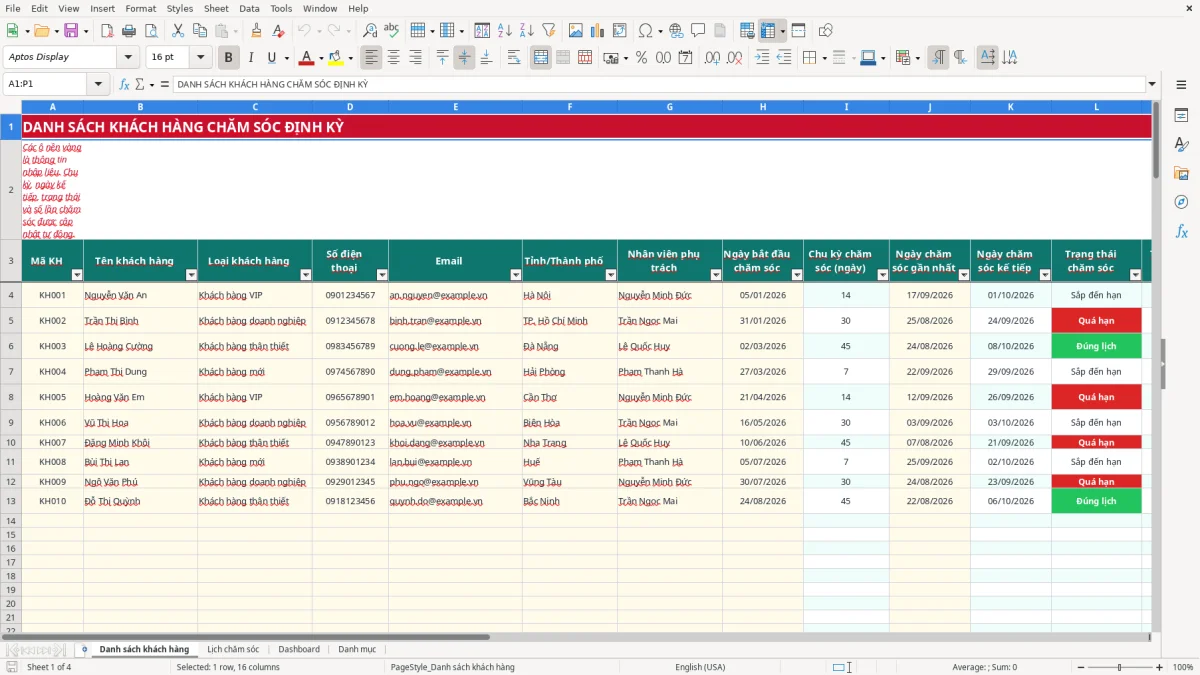
Task: Toggle Center Vertically alignment
Action: (x=463, y=58)
